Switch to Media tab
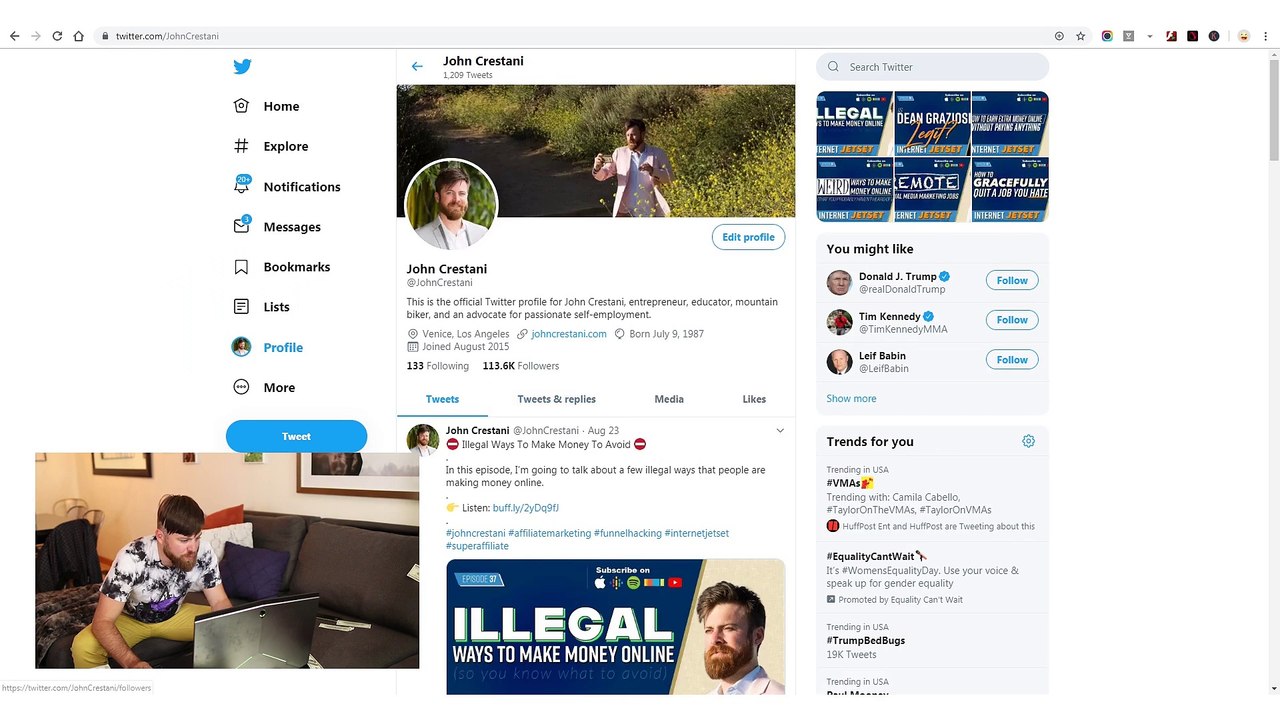 tap(669, 399)
